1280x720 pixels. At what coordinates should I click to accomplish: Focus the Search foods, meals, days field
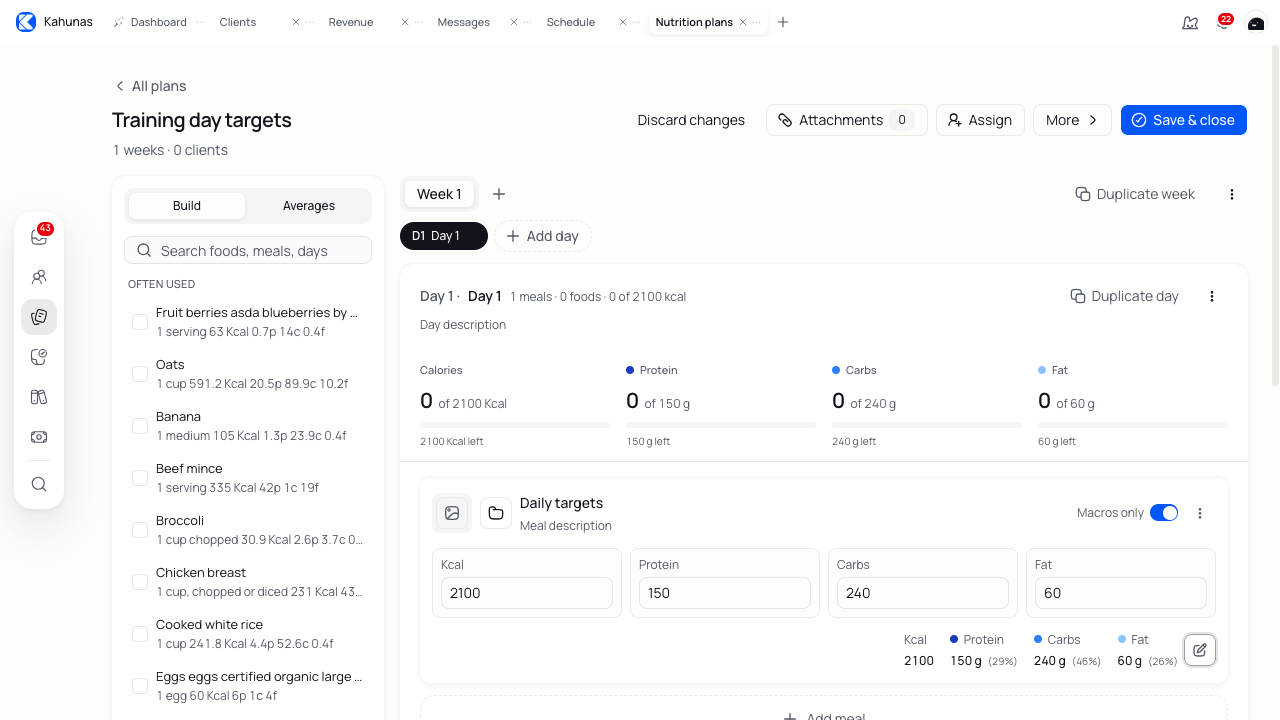248,251
